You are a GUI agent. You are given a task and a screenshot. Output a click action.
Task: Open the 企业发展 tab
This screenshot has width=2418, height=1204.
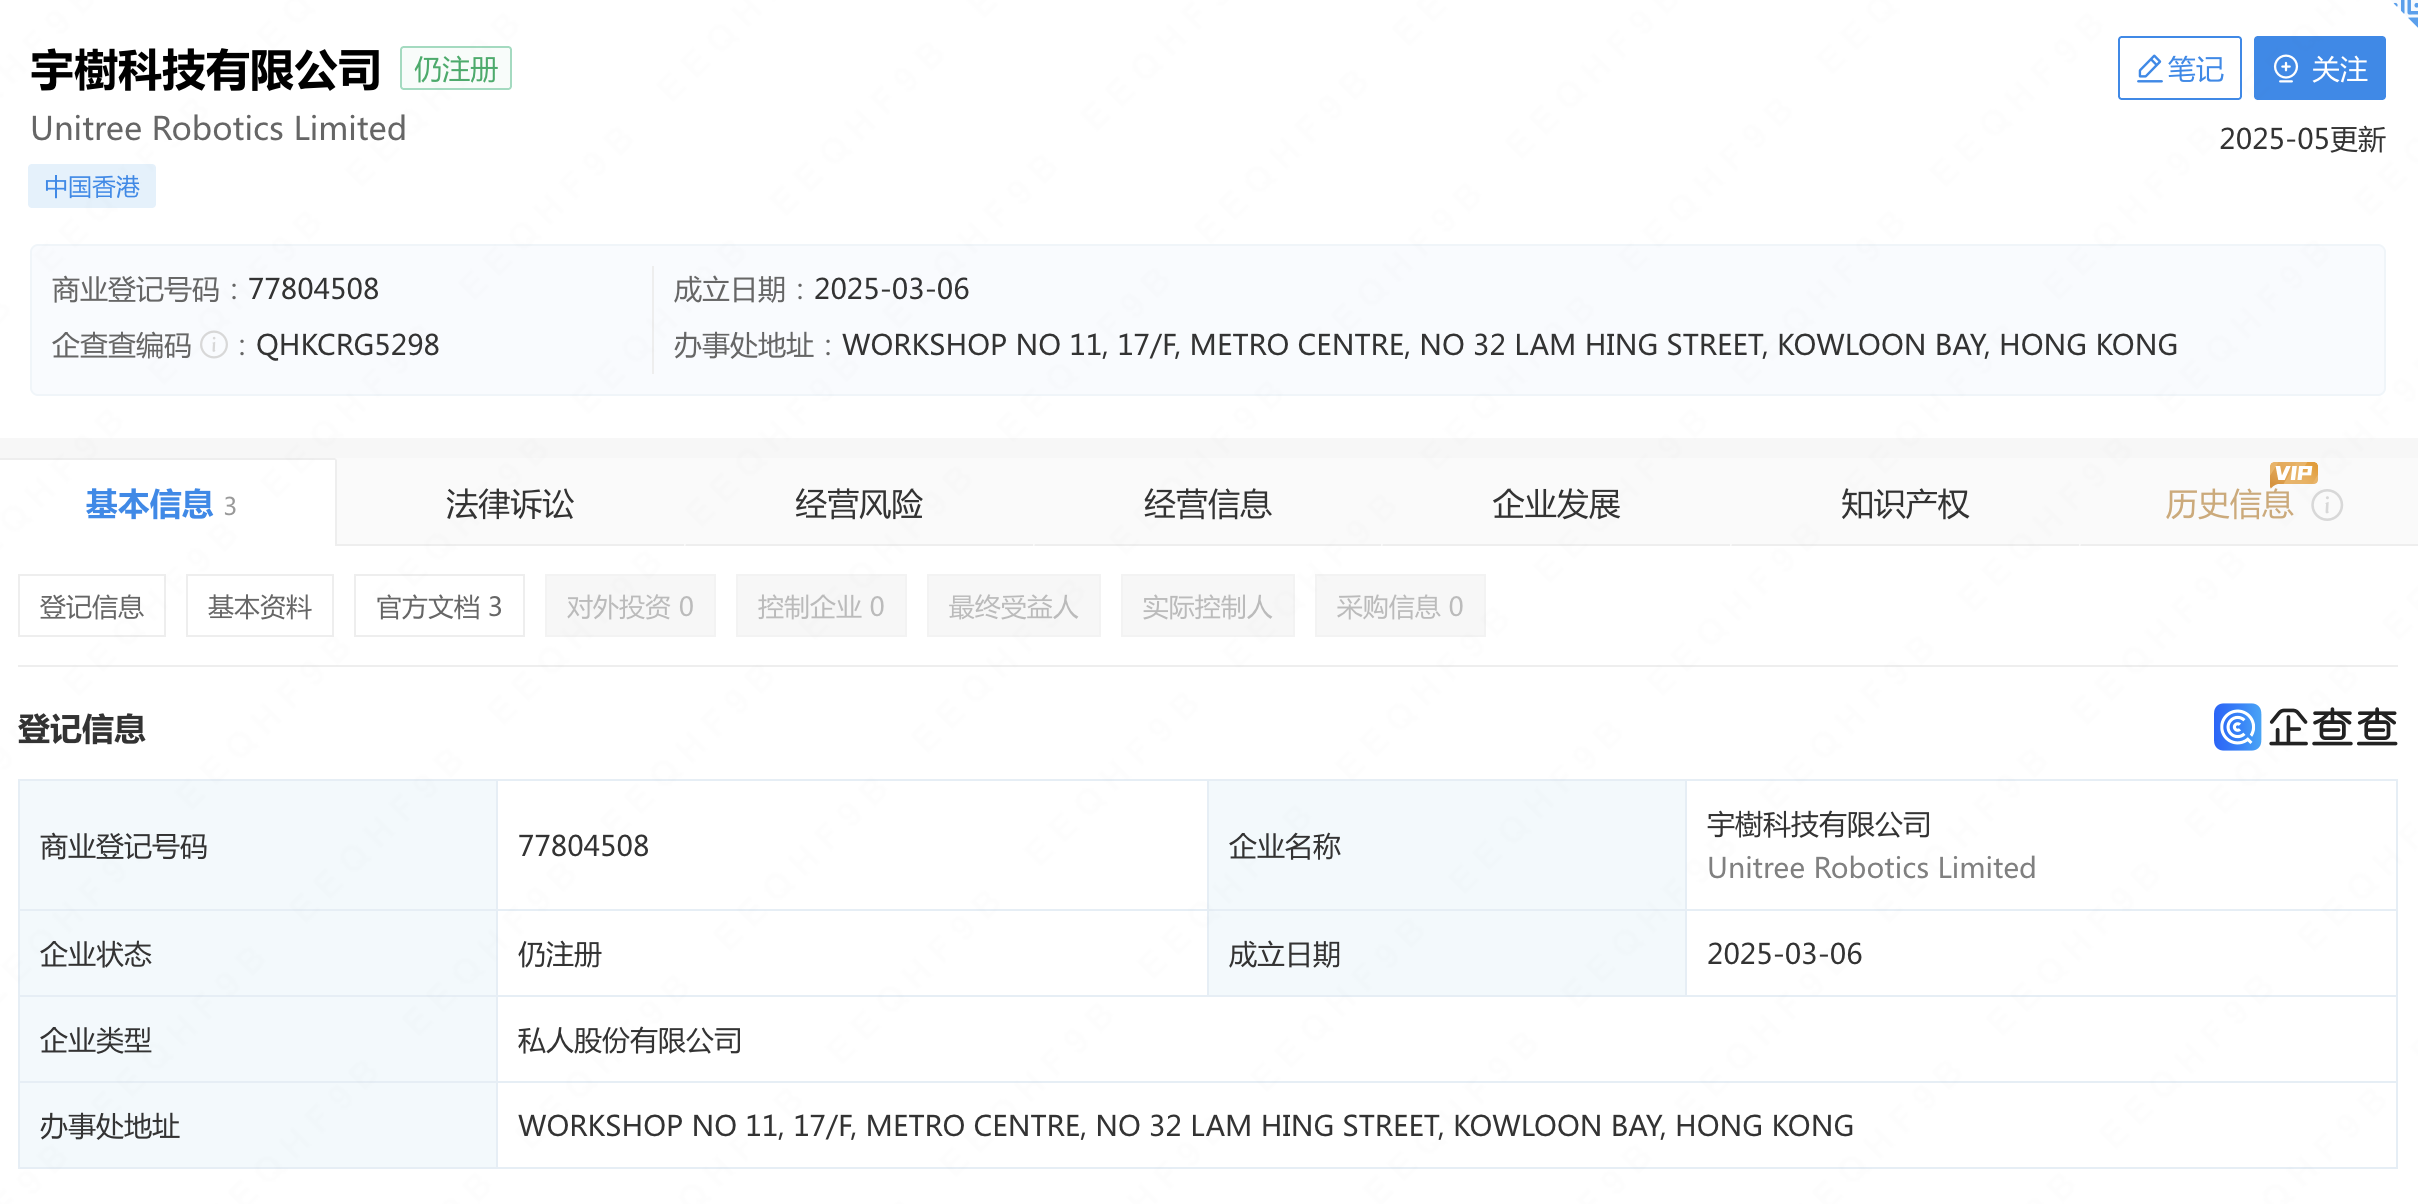coord(1556,504)
